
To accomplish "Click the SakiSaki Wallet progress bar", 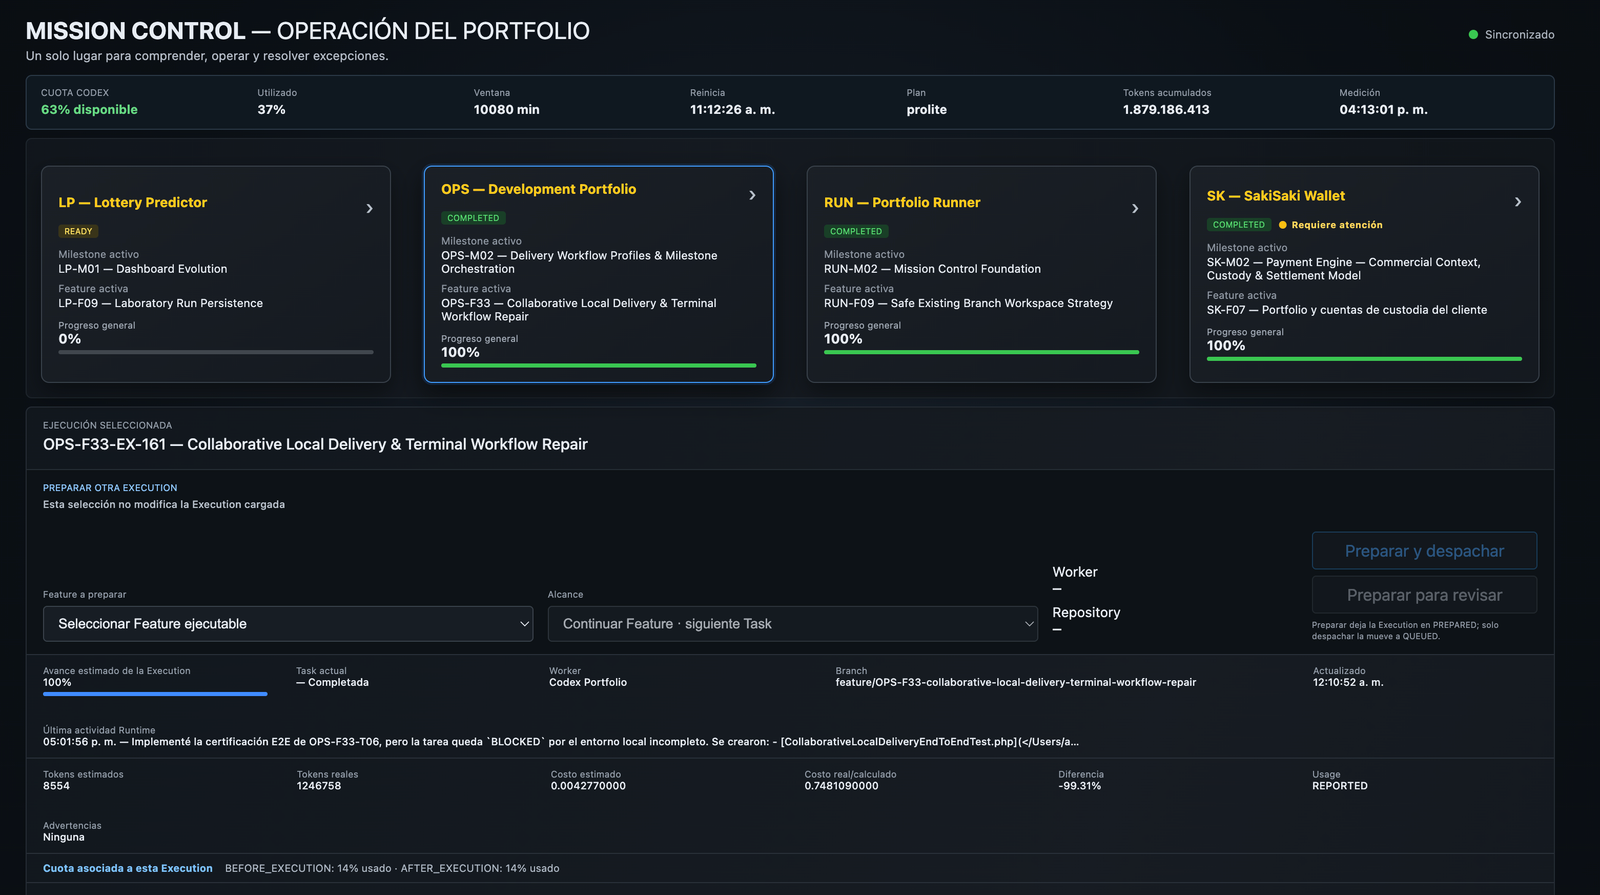I will 1364,359.
